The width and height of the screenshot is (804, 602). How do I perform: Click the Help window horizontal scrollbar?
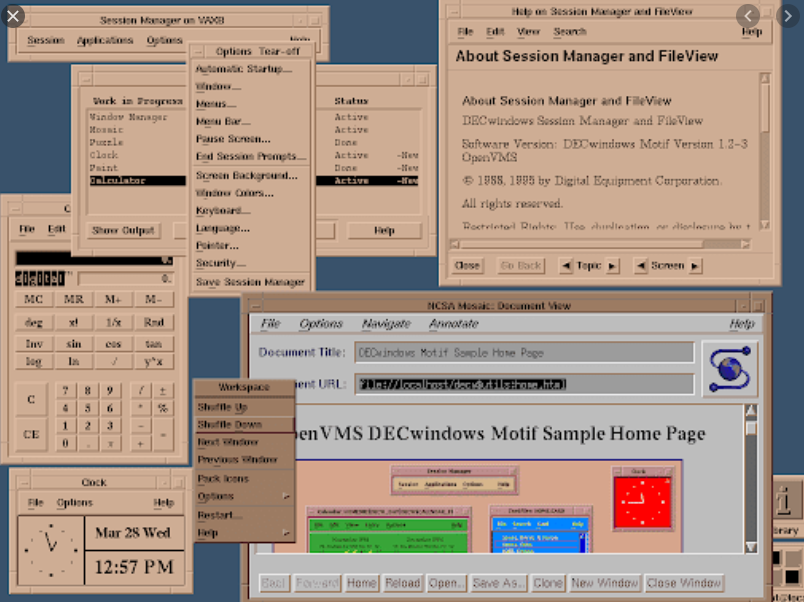[x=599, y=244]
